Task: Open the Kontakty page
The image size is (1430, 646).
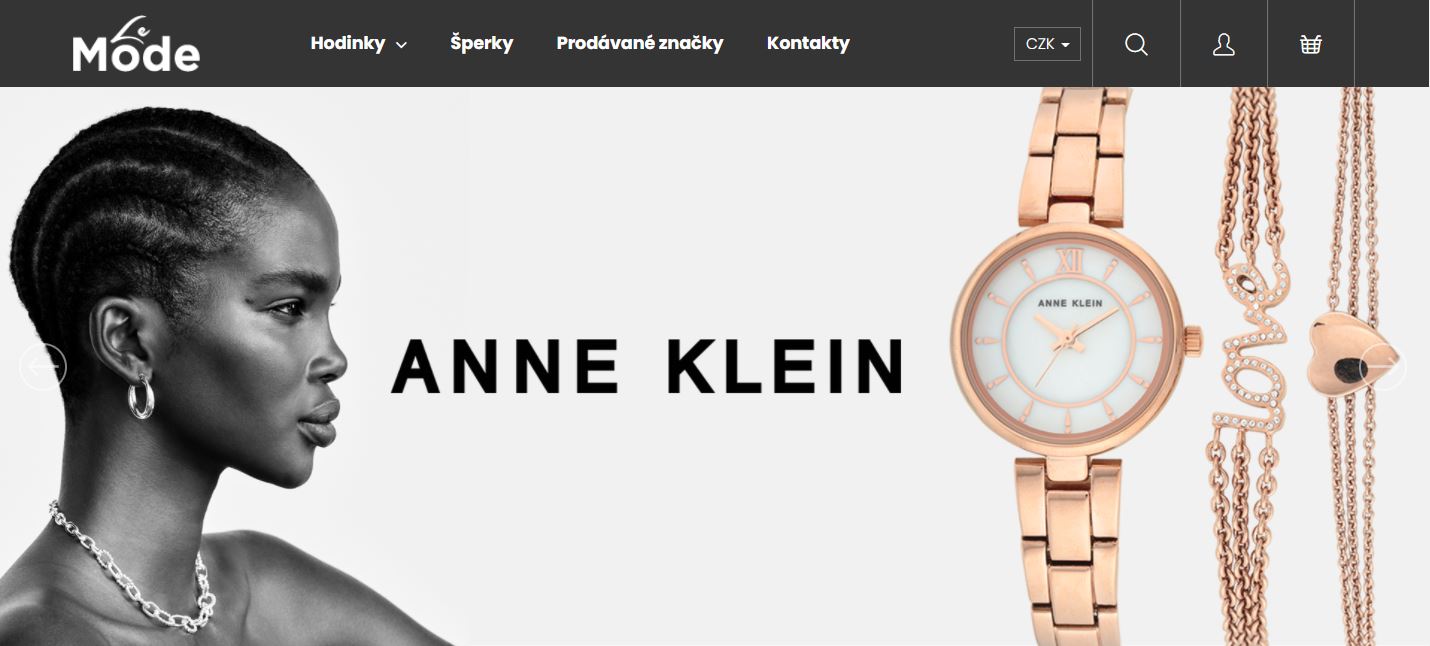Action: click(808, 43)
